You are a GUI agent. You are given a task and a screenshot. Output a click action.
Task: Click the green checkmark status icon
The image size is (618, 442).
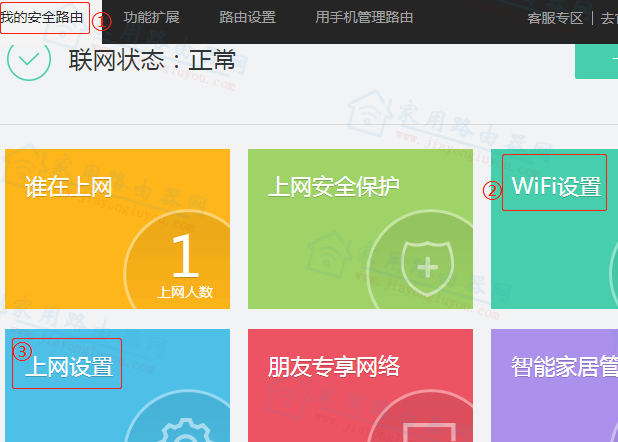pos(29,58)
